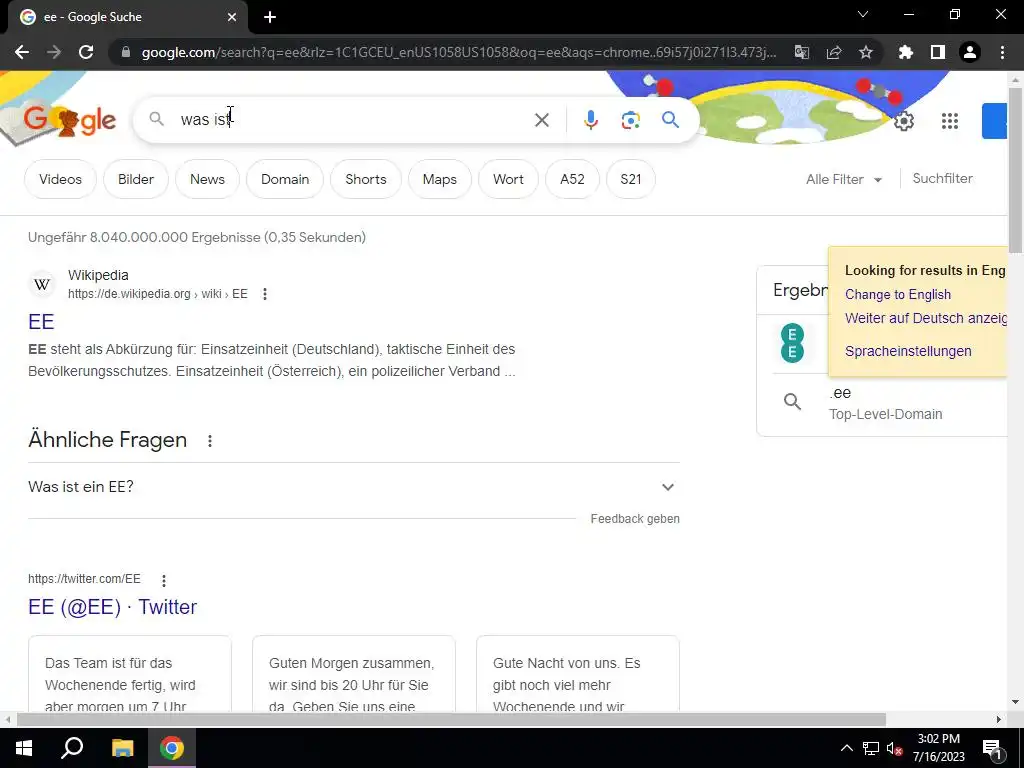Click the muted volume tray icon
Image resolution: width=1024 pixels, height=768 pixels.
click(x=894, y=749)
